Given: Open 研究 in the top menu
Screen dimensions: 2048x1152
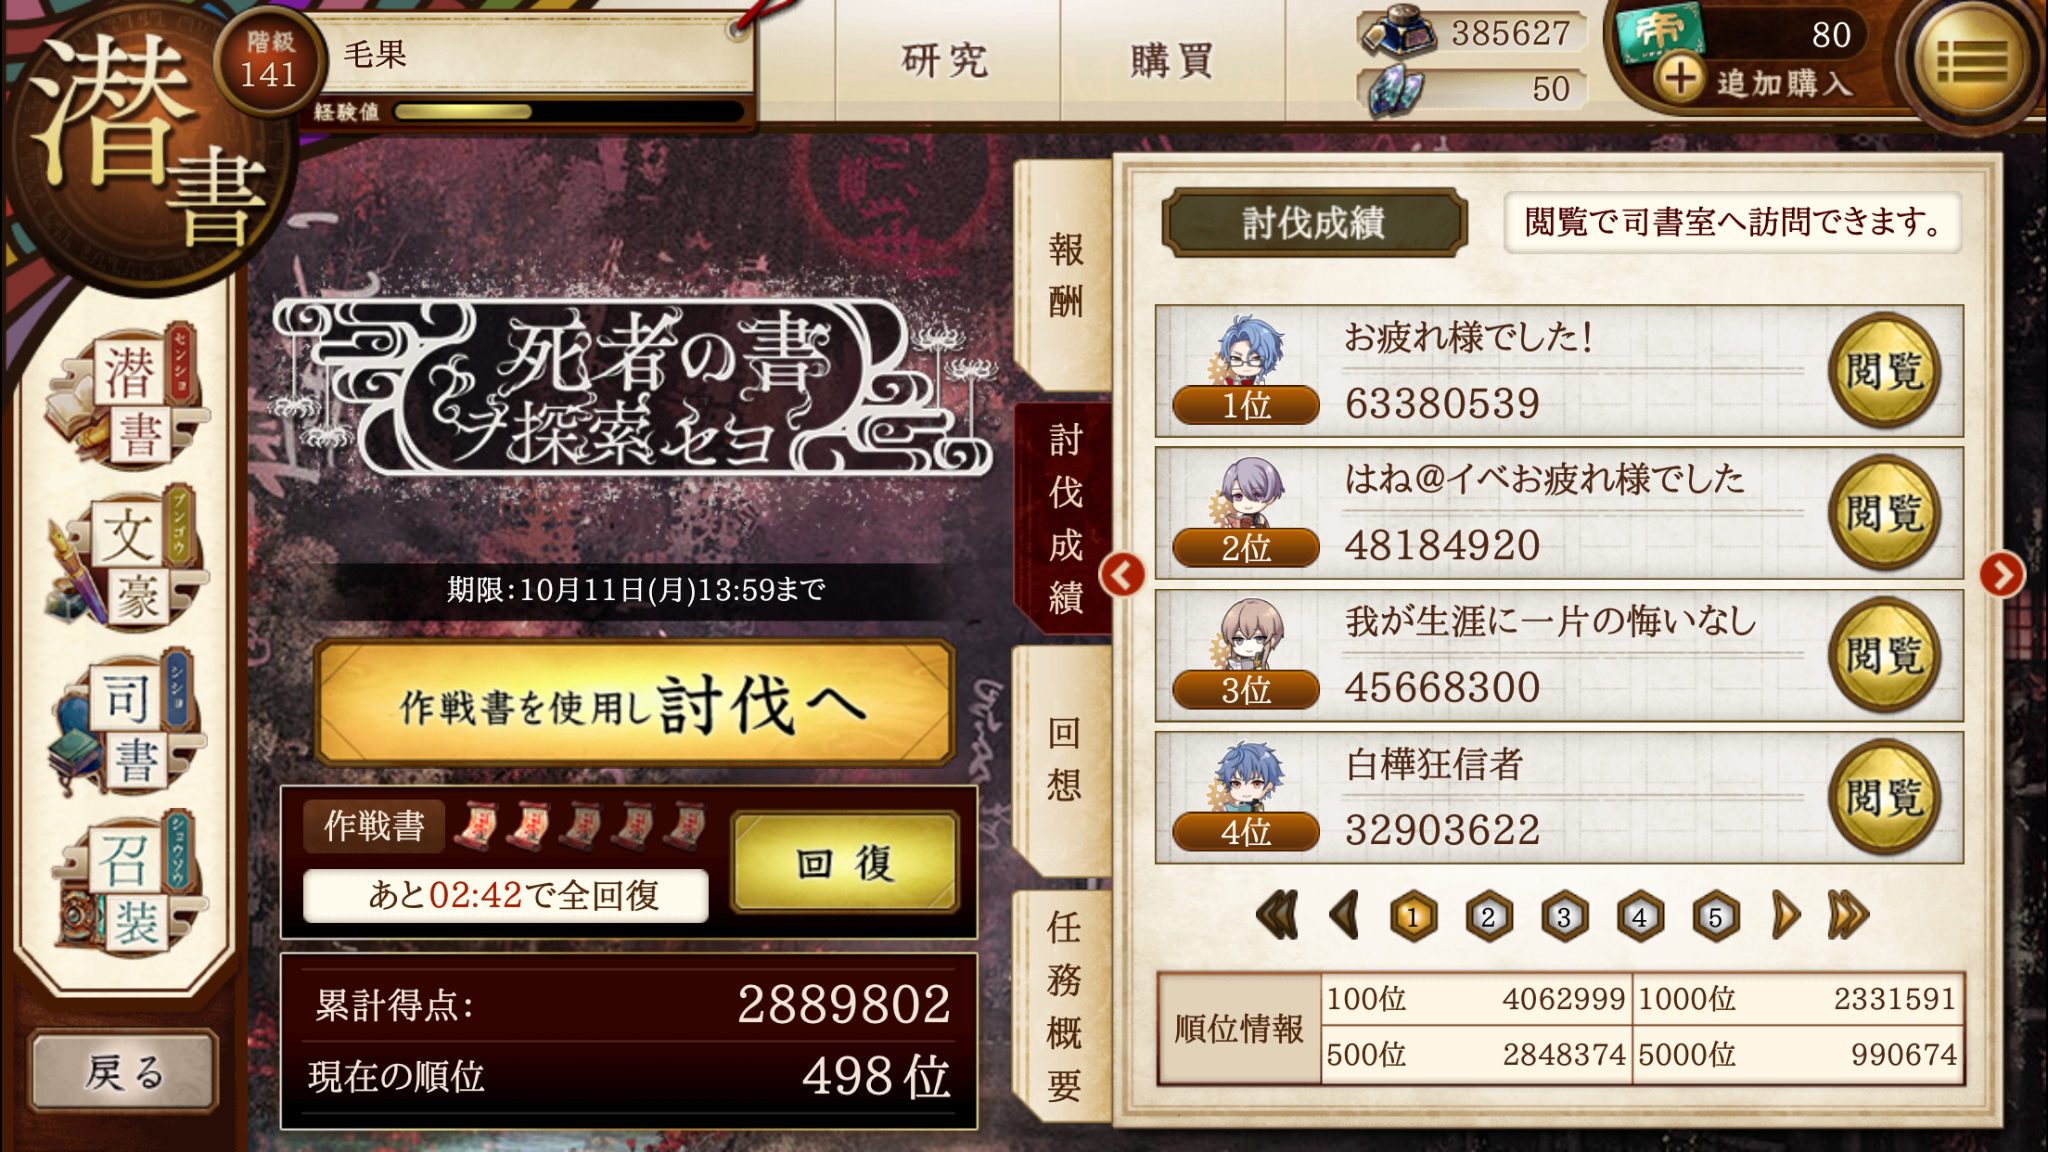Looking at the screenshot, I should click(946, 60).
